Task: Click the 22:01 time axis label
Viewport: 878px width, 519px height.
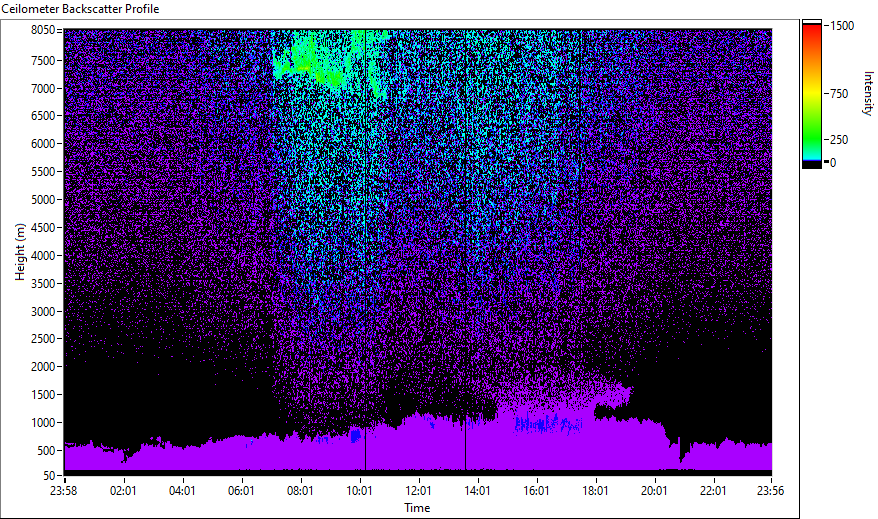Action: 713,491
